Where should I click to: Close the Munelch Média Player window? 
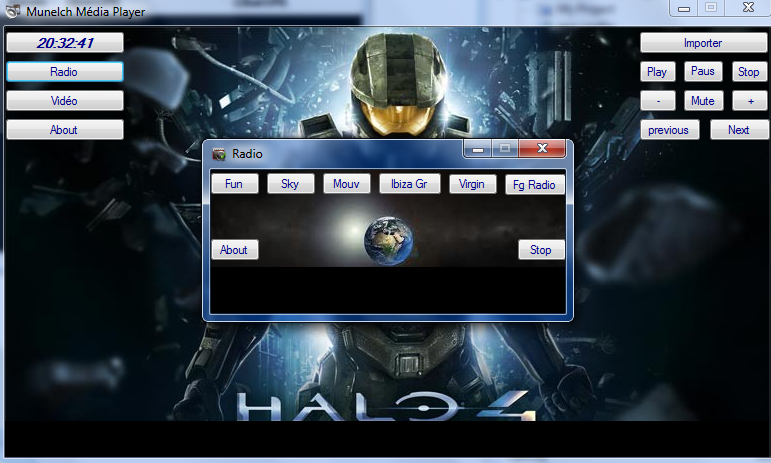click(748, 7)
